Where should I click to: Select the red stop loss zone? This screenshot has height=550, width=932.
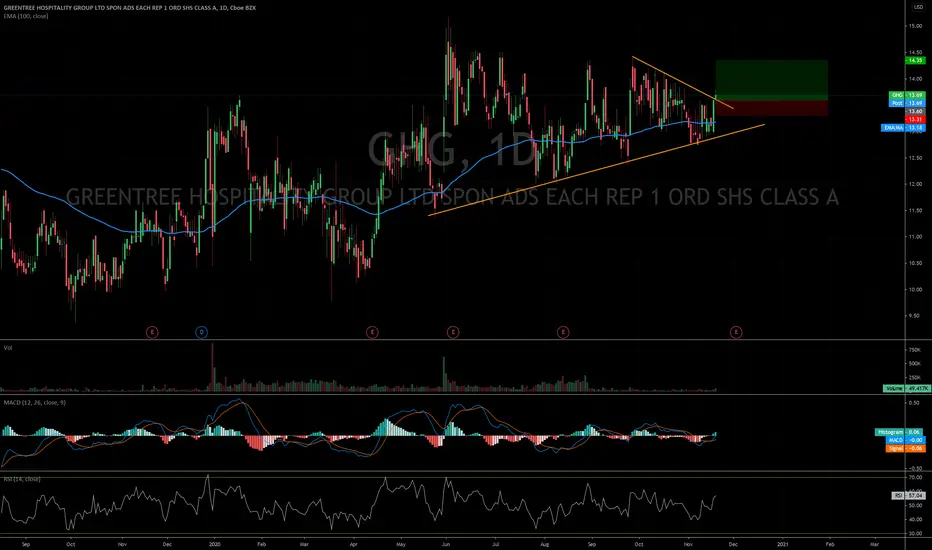pyautogui.click(x=772, y=108)
